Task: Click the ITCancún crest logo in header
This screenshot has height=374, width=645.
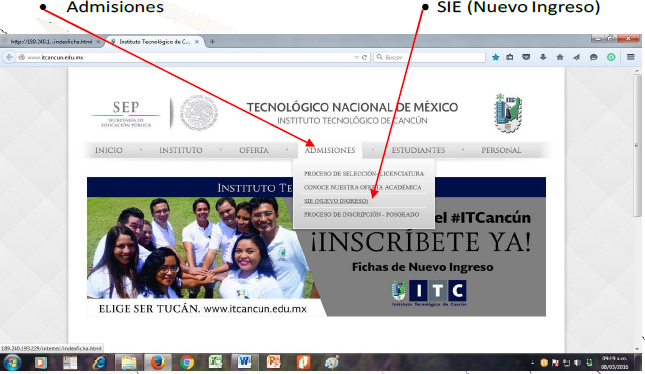Action: click(x=508, y=113)
